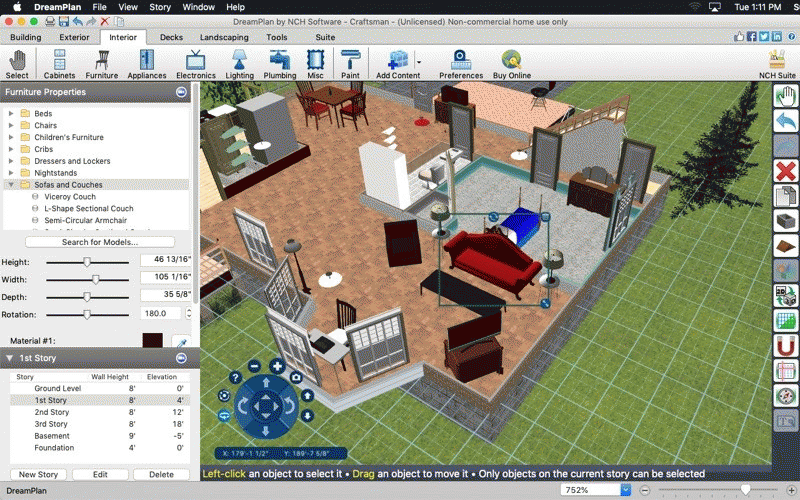The height and width of the screenshot is (500, 800).
Task: Click the red X delete icon in title bar
Action: click(x=105, y=21)
